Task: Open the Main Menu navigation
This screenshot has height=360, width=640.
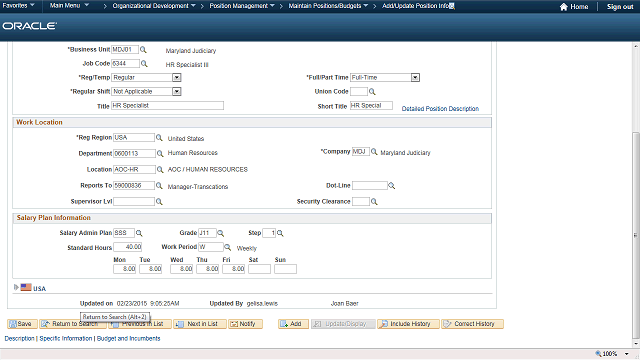Action: (x=69, y=5)
